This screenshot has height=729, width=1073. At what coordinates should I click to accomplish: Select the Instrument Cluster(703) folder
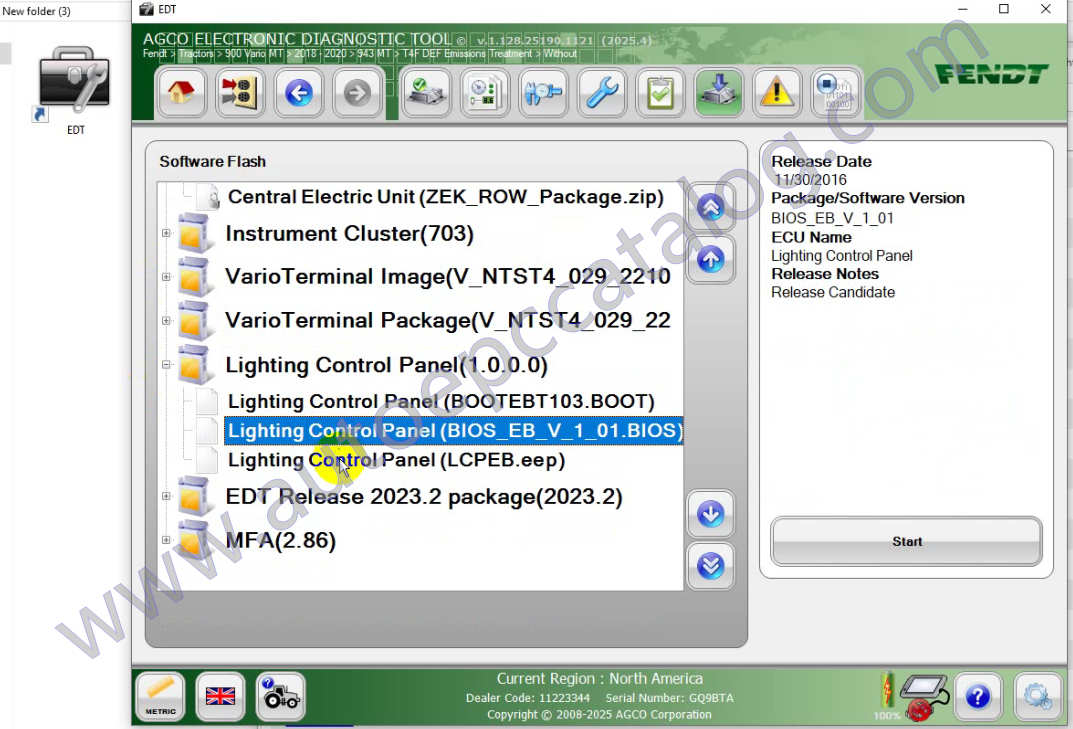[350, 234]
